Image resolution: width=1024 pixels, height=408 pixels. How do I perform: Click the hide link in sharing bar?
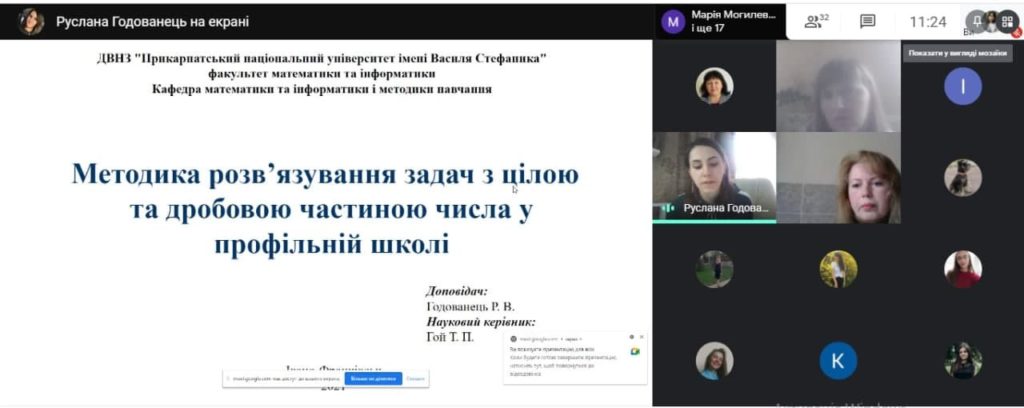415,378
